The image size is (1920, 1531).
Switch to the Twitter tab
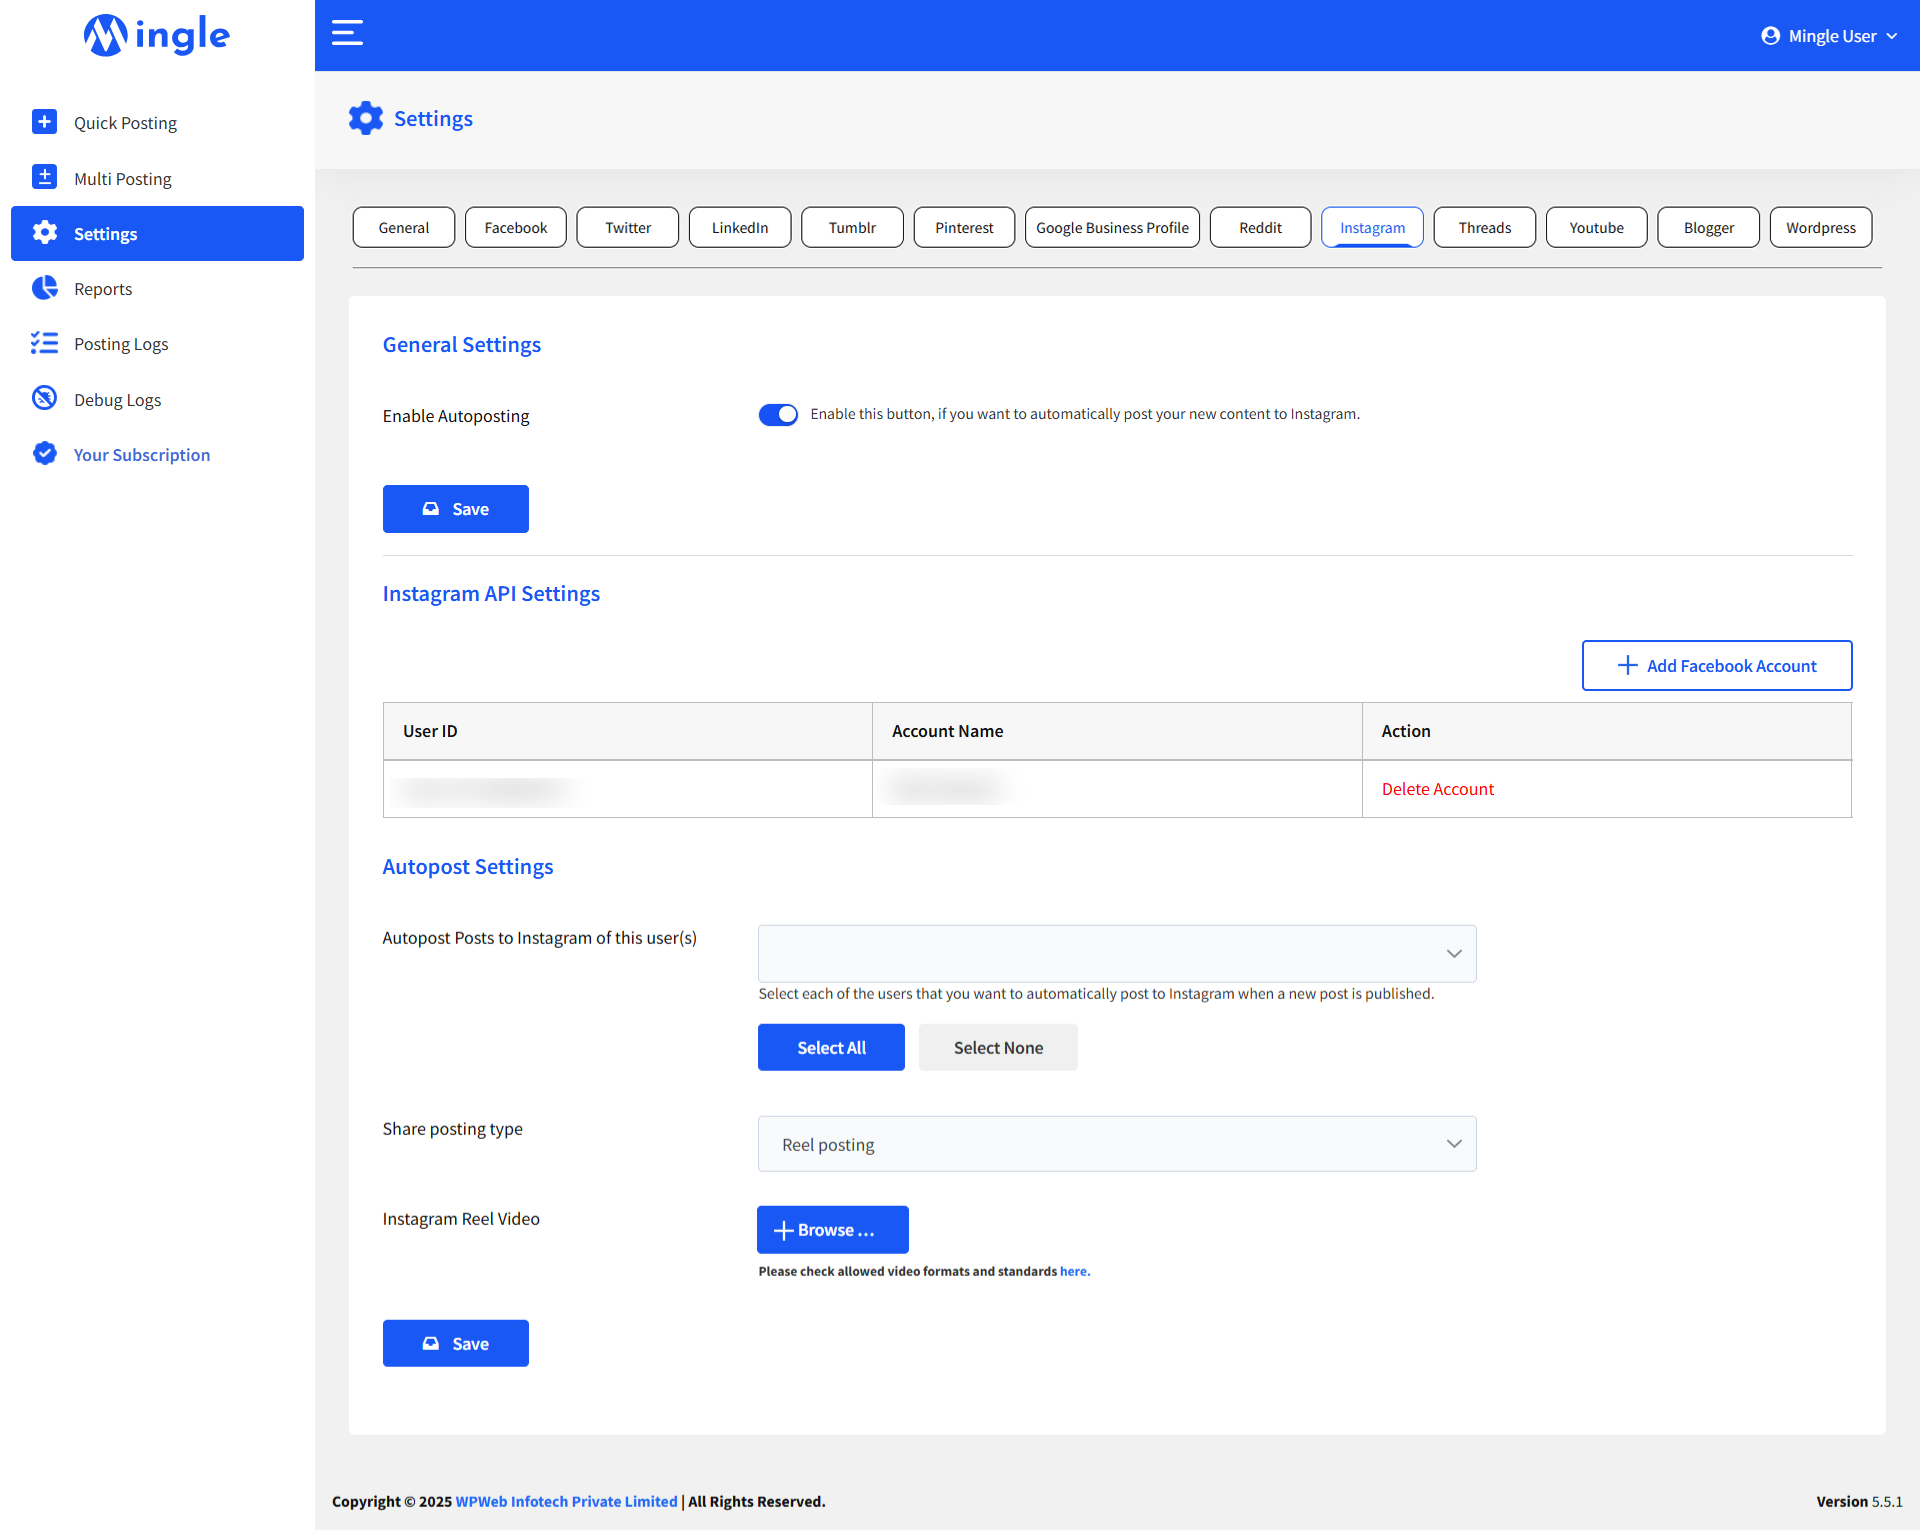628,227
